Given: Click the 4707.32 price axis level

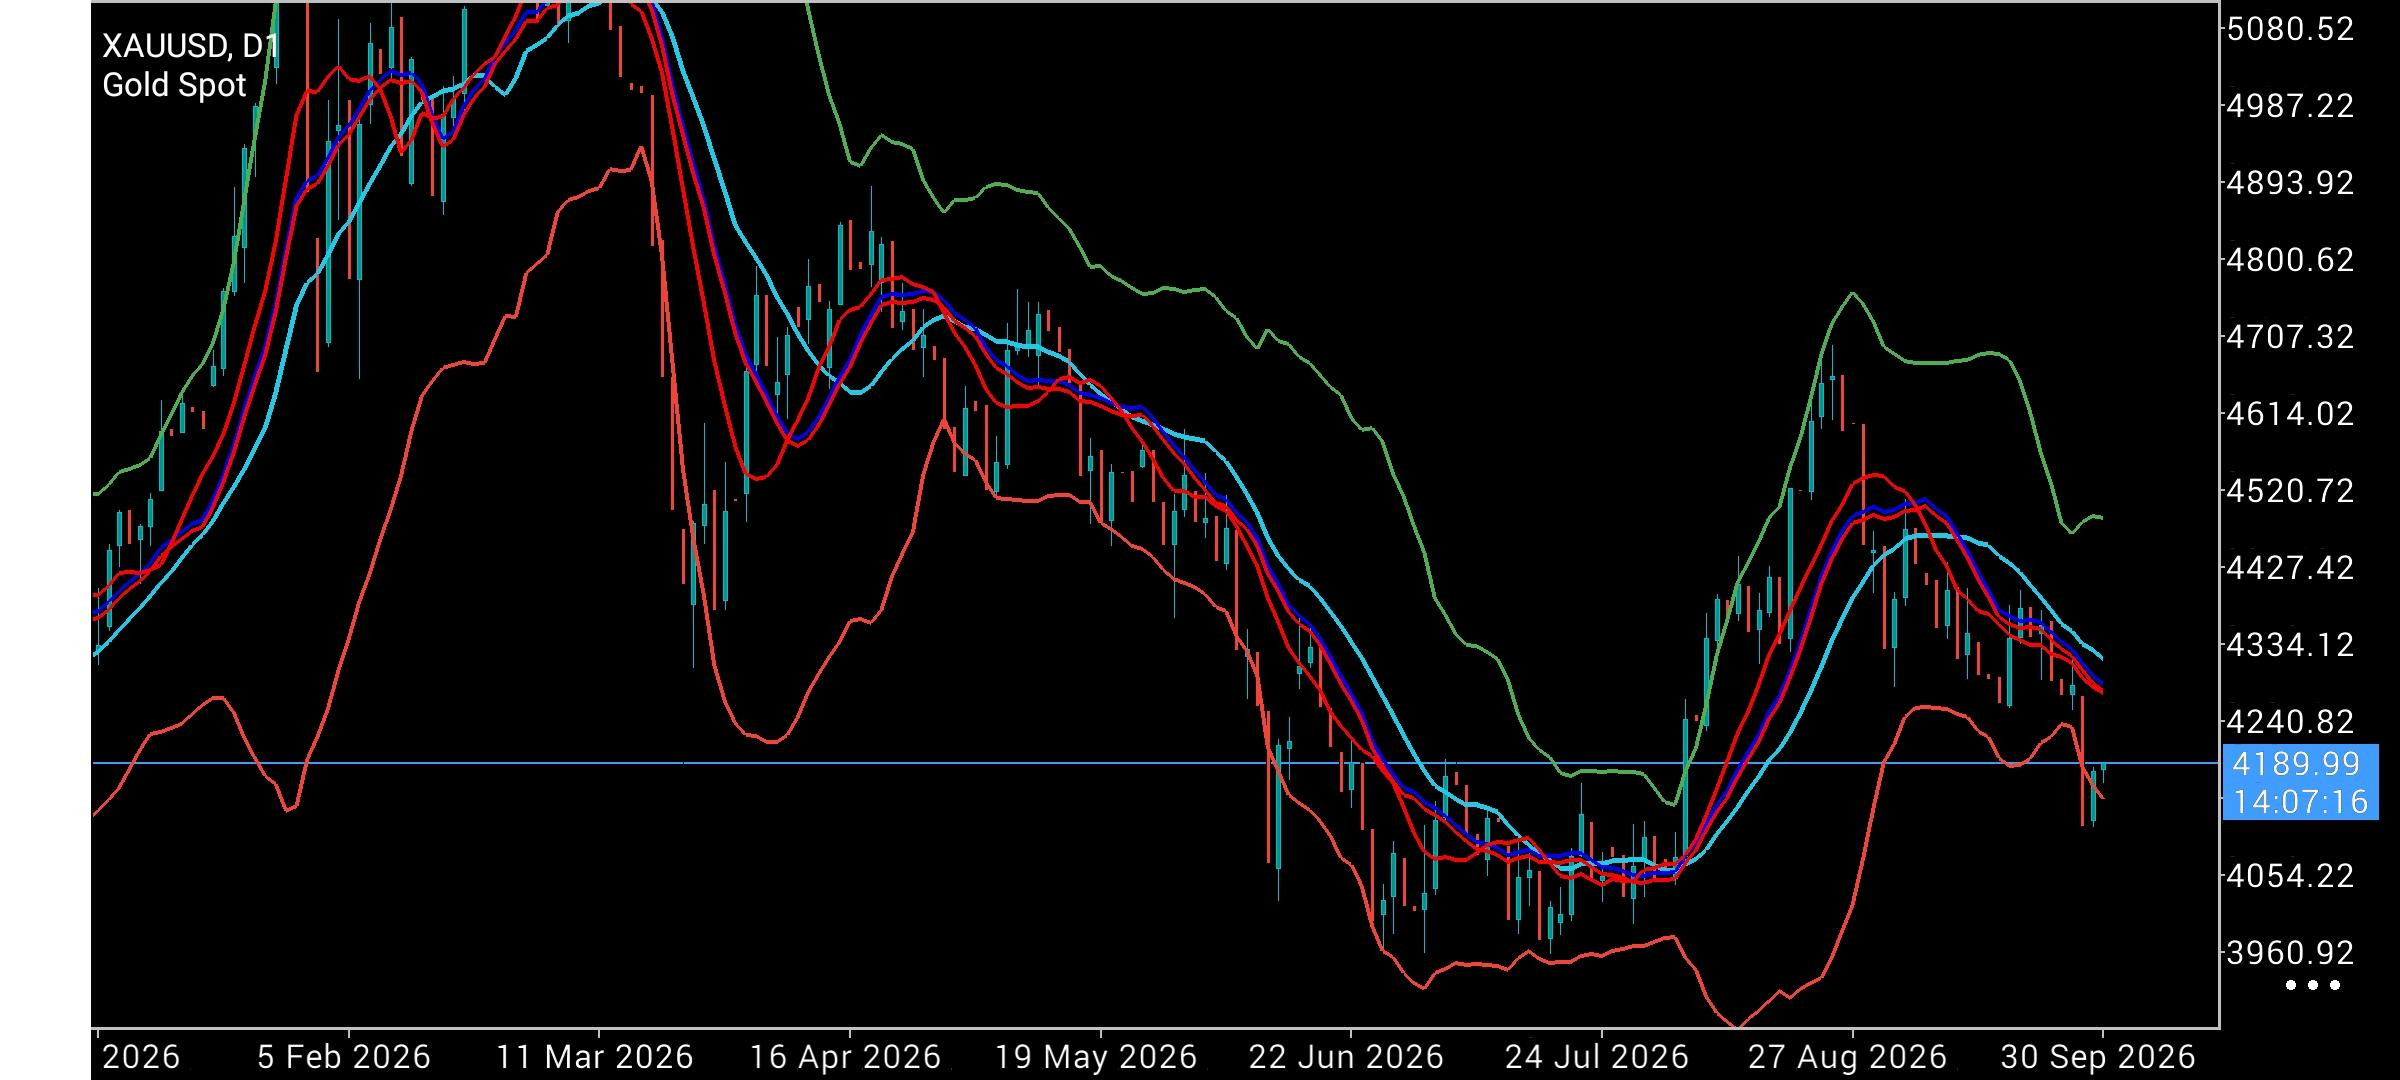Looking at the screenshot, I should pos(2290,337).
